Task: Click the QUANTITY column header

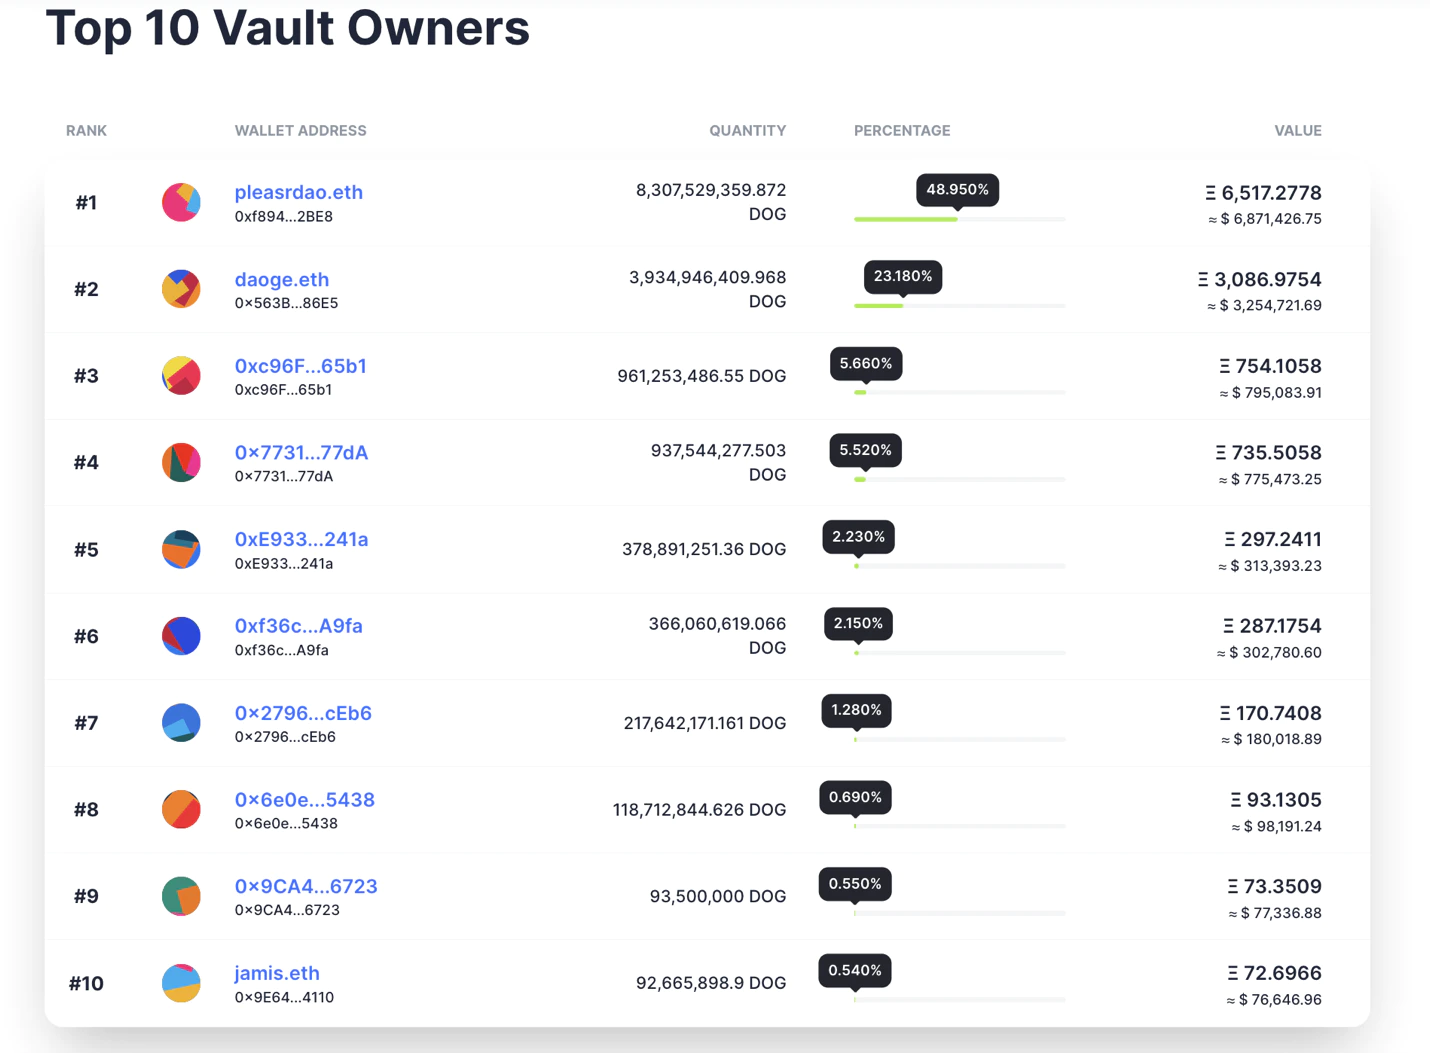Action: (x=747, y=131)
